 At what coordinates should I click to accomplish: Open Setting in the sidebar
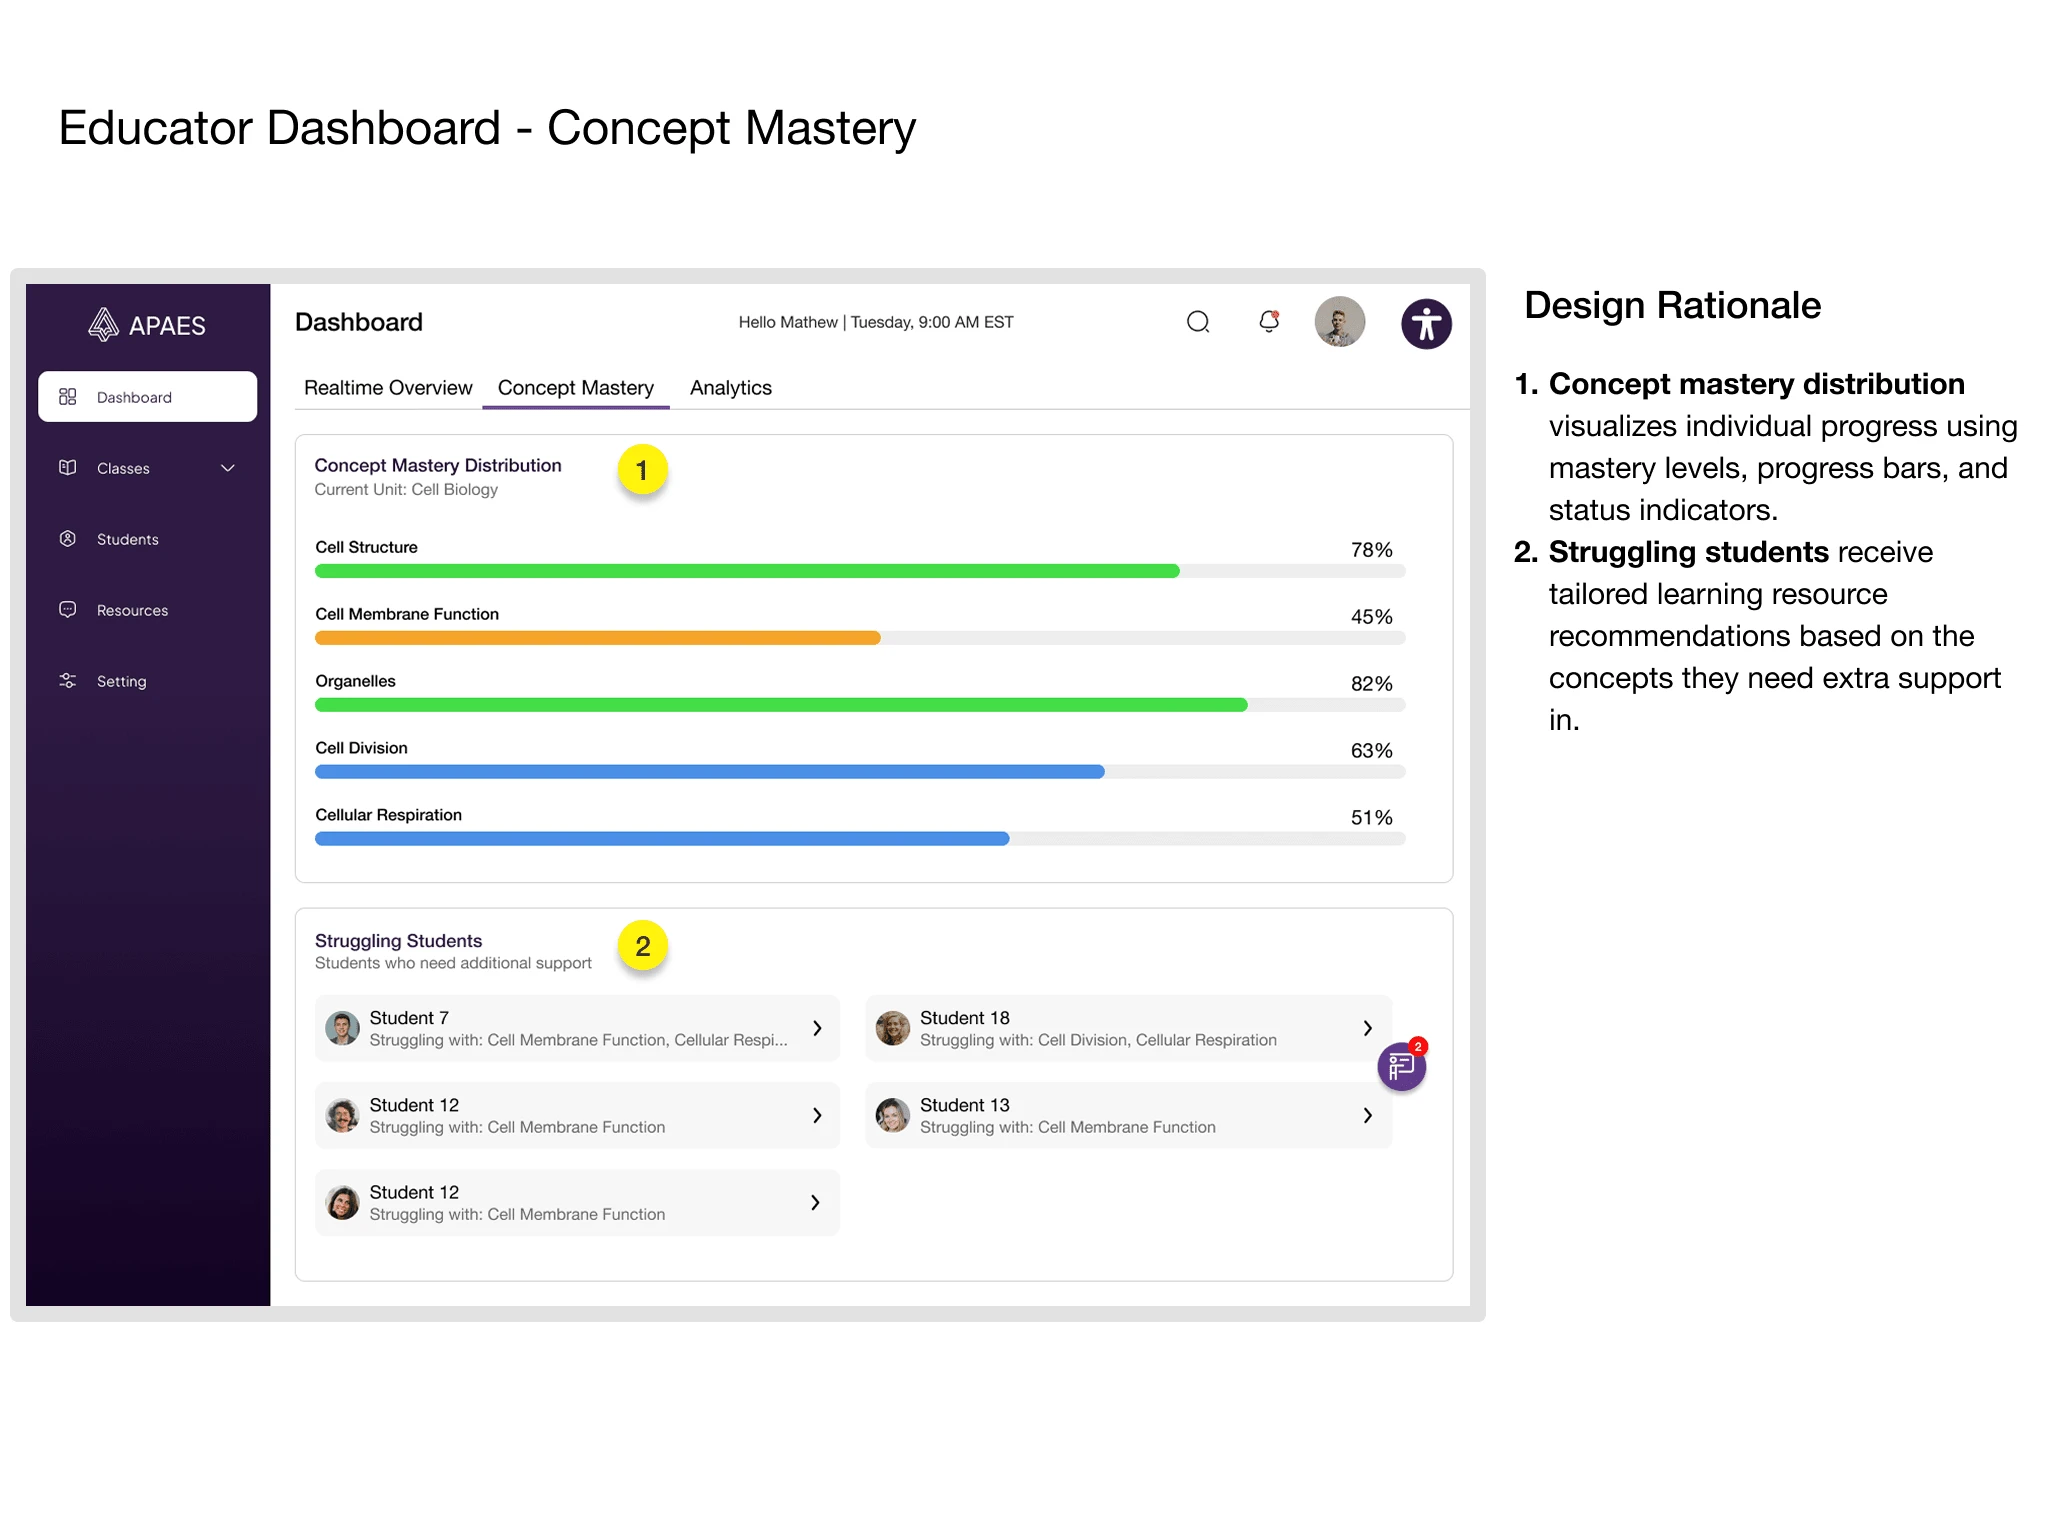pos(121,681)
